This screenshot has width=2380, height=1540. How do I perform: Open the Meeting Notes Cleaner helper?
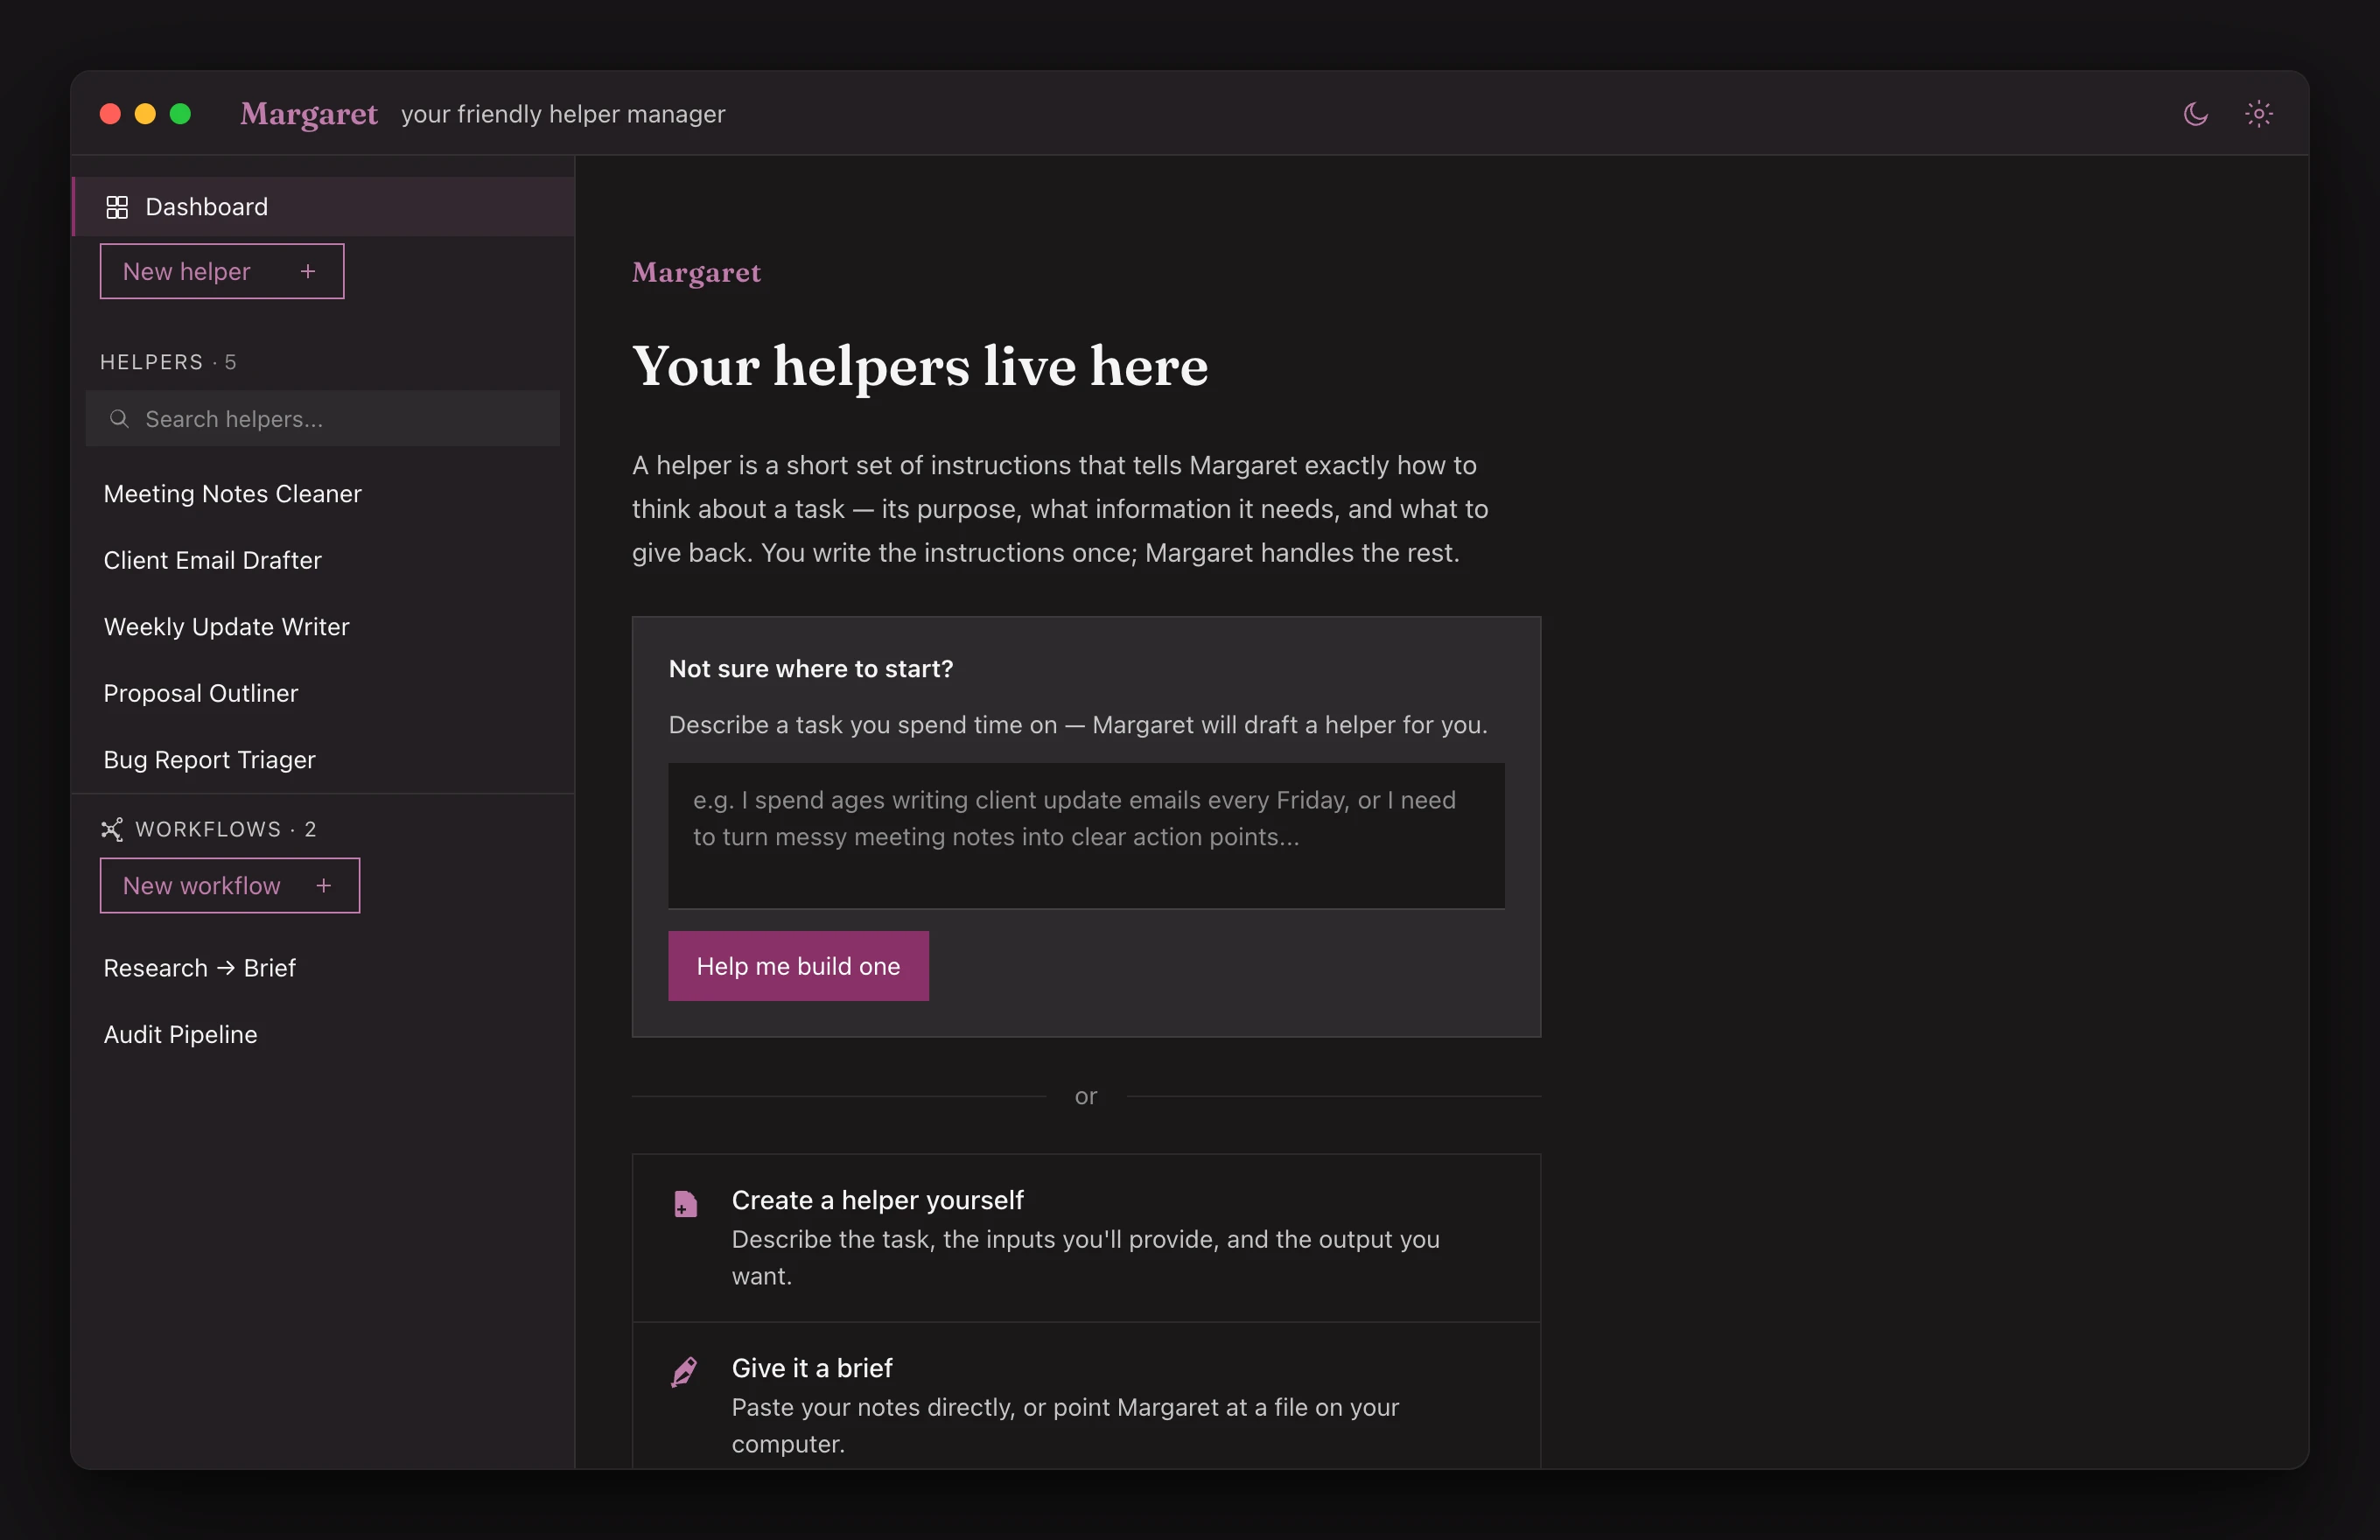324,494
